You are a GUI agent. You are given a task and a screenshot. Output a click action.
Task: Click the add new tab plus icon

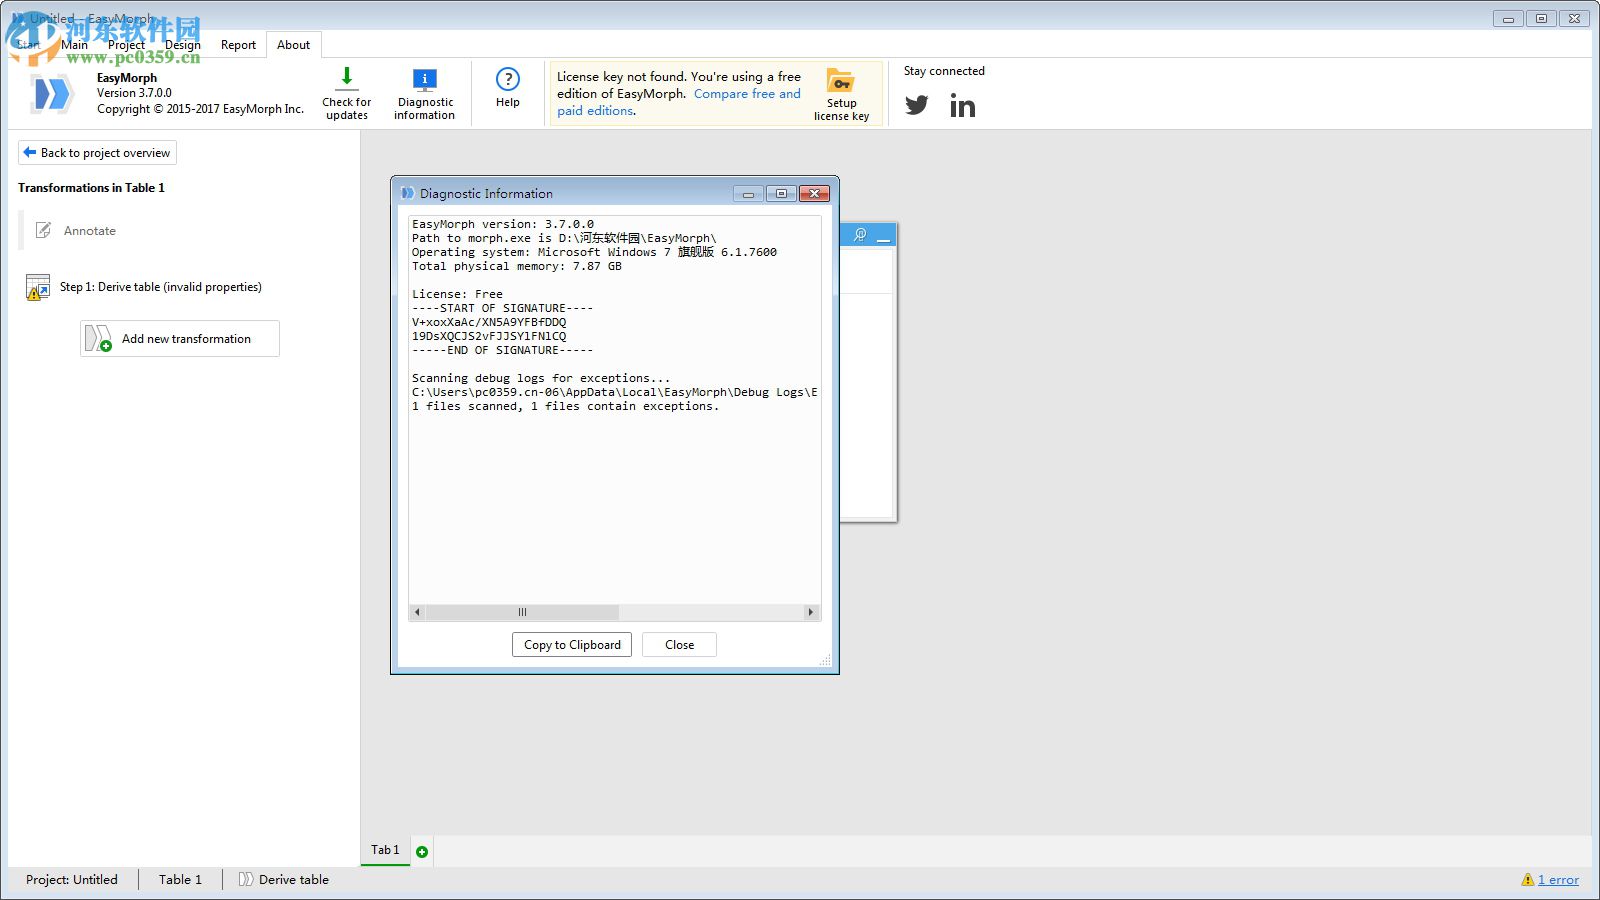(x=422, y=852)
